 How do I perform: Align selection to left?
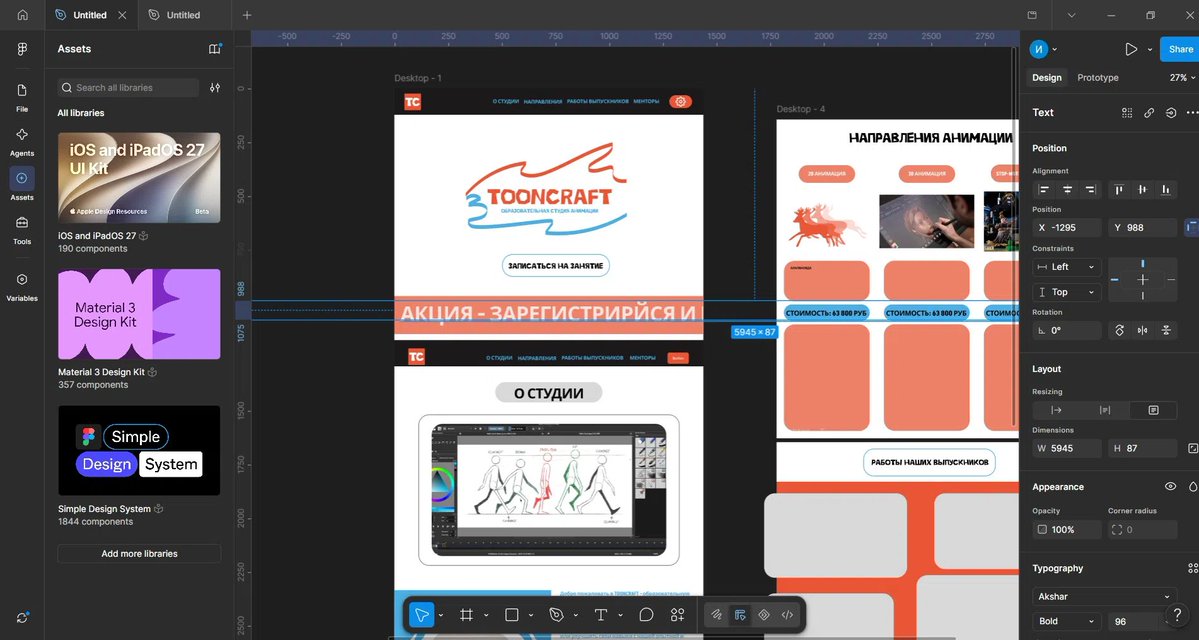pos(1044,190)
